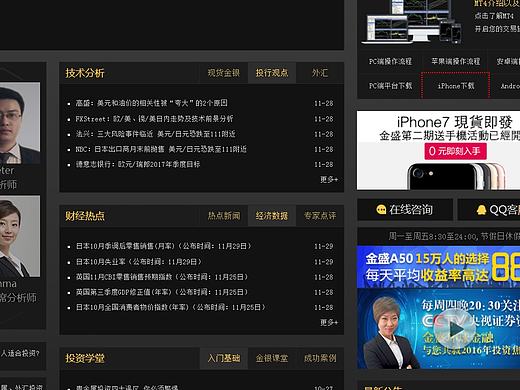This screenshot has width=520, height=390.
Task: Select the 入门基础 tab in 投资学堂
Action: [x=224, y=358]
